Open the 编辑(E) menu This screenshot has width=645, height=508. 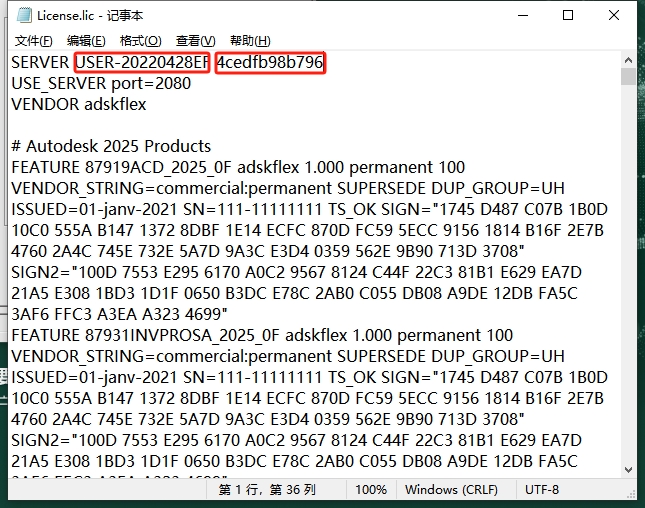tap(86, 41)
